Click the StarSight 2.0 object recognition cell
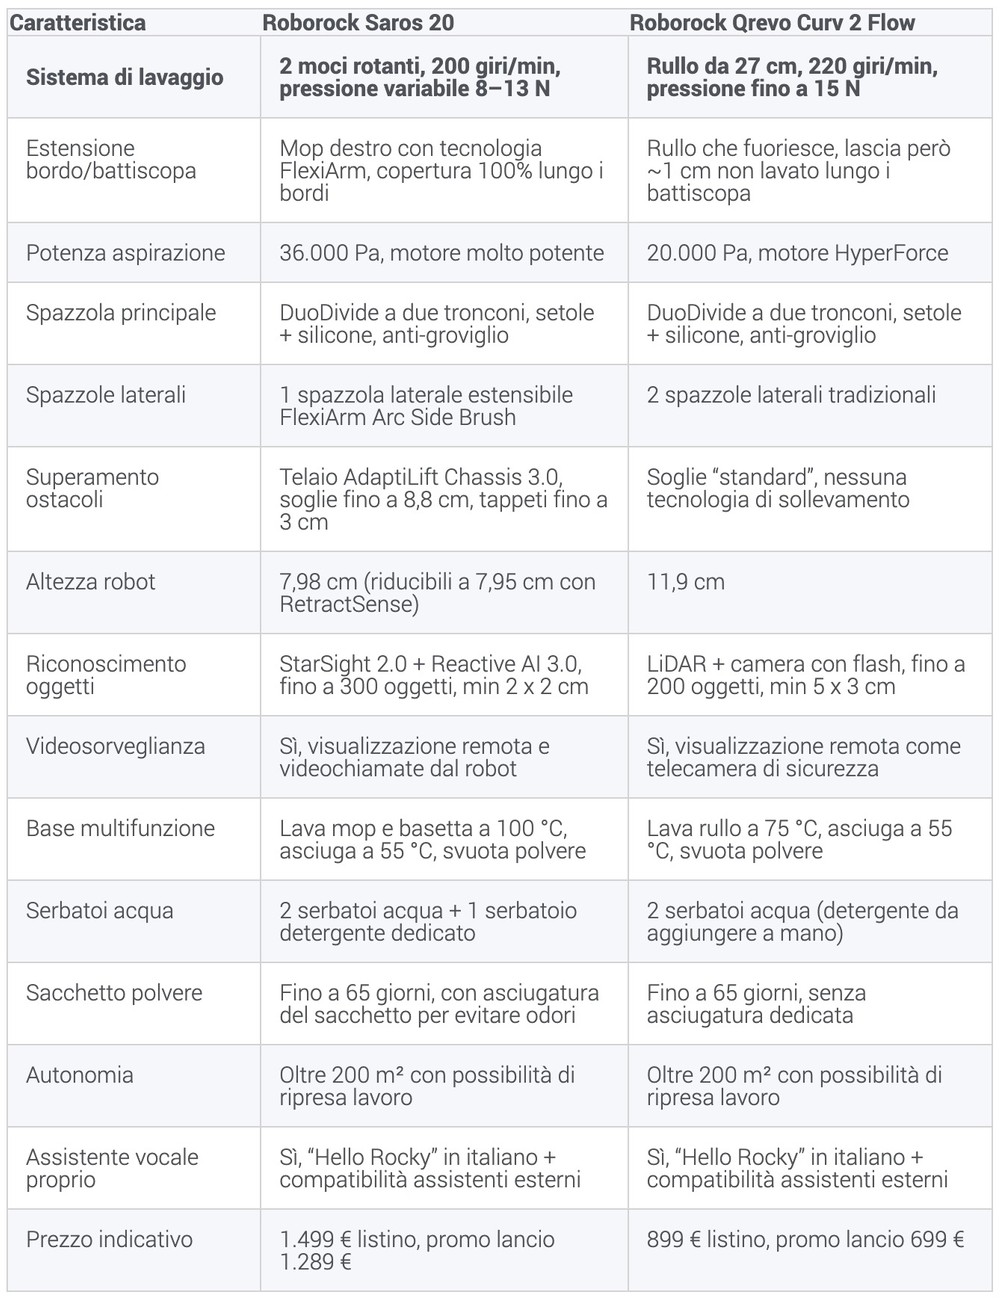The image size is (1000, 1299). 434,675
